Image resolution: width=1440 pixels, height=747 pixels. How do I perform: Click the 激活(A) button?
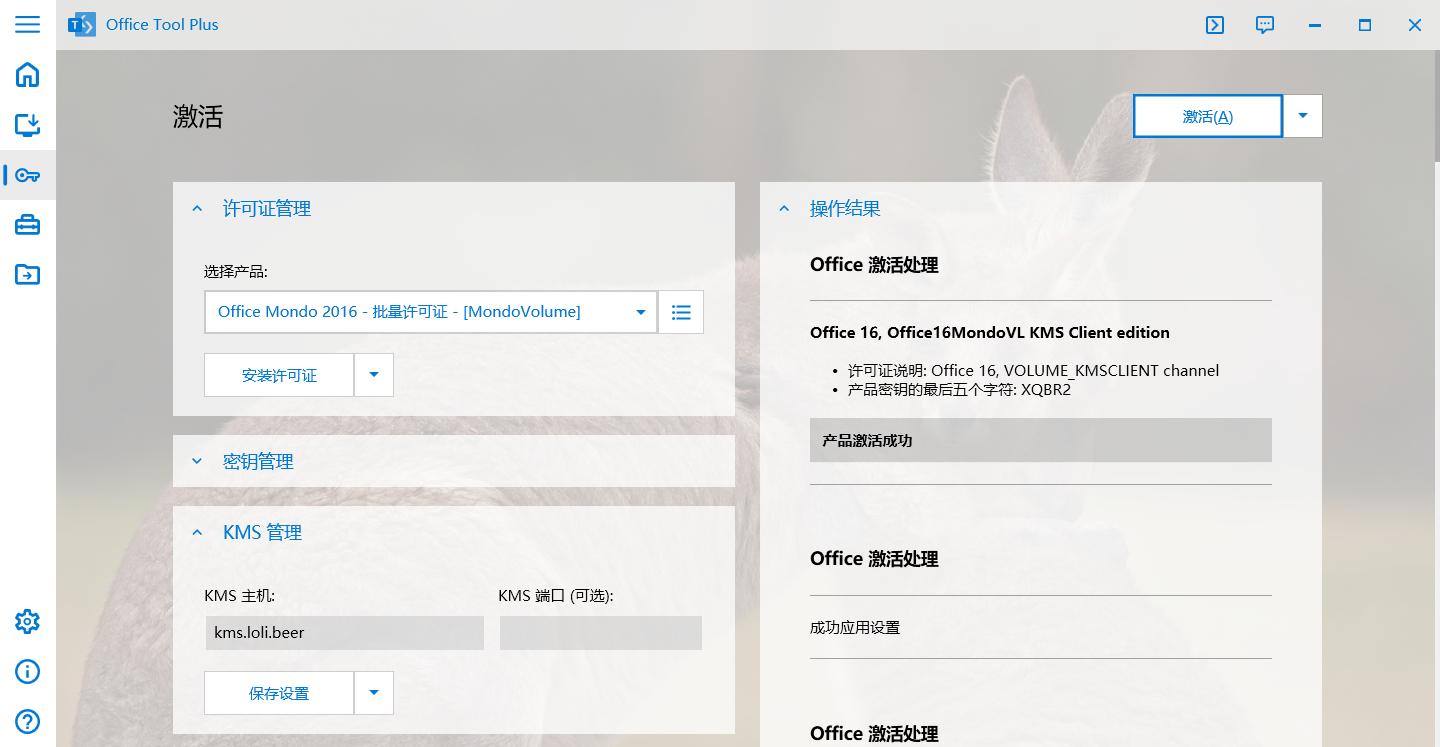[1207, 115]
